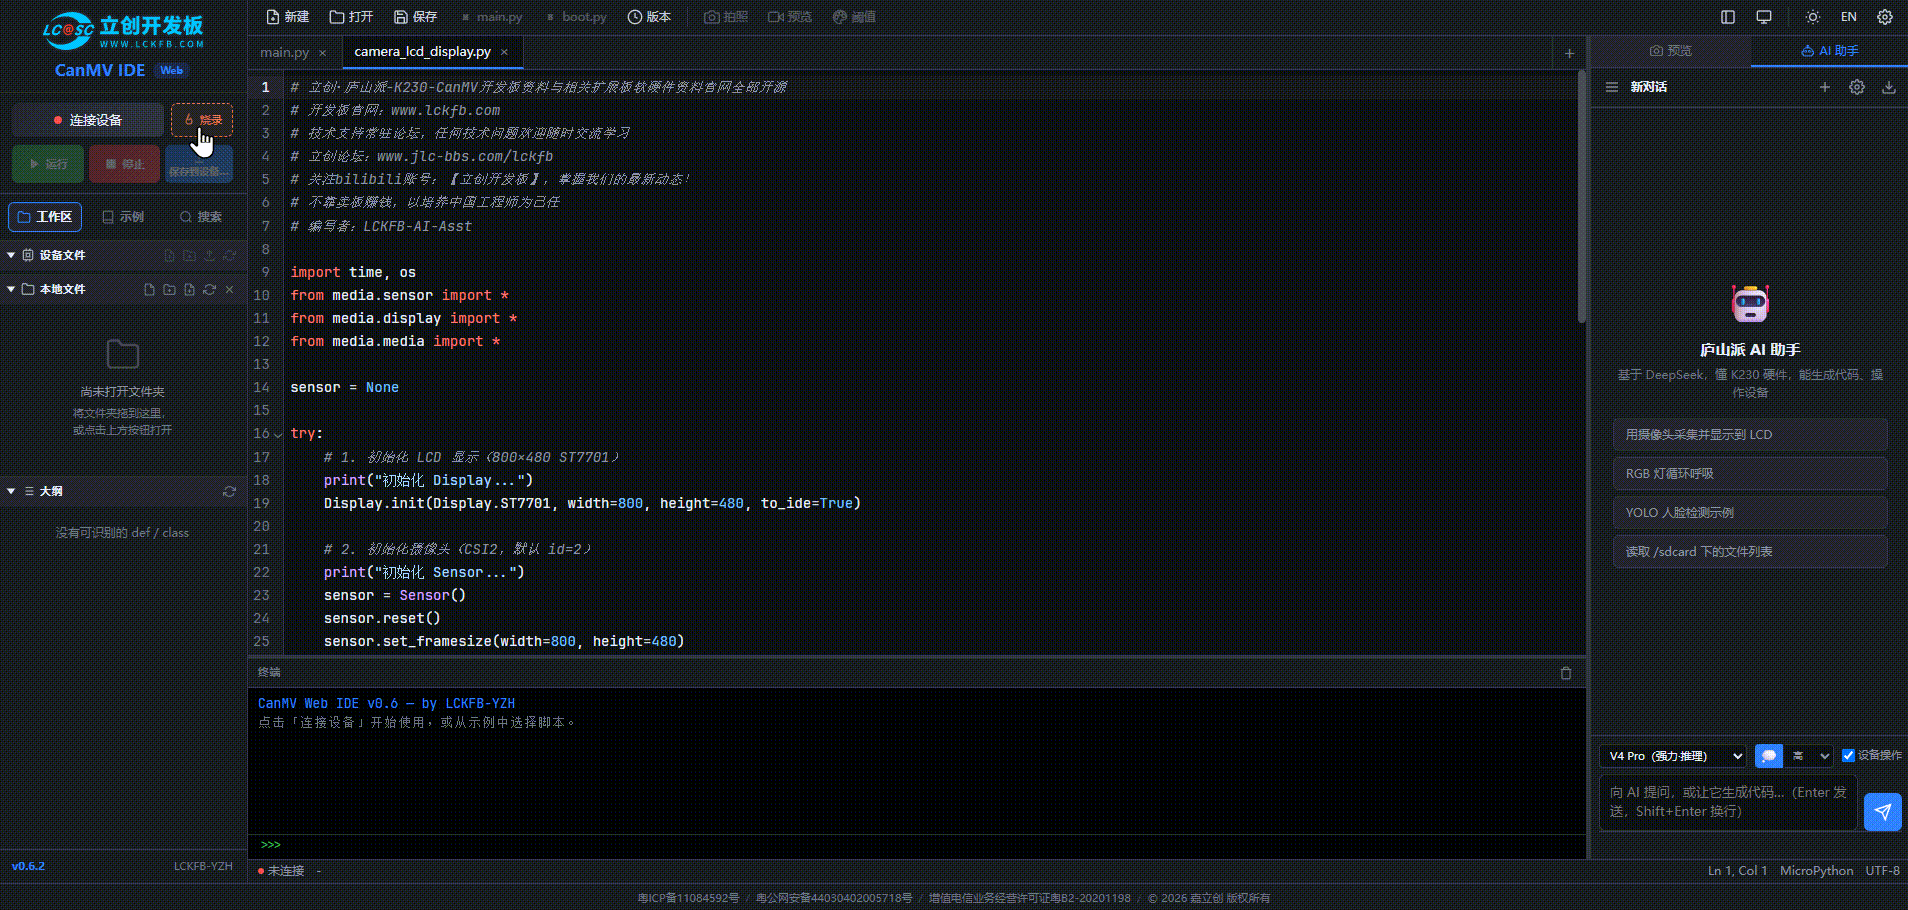
Task: Click the 连接设备 connect device button
Action: (x=88, y=120)
